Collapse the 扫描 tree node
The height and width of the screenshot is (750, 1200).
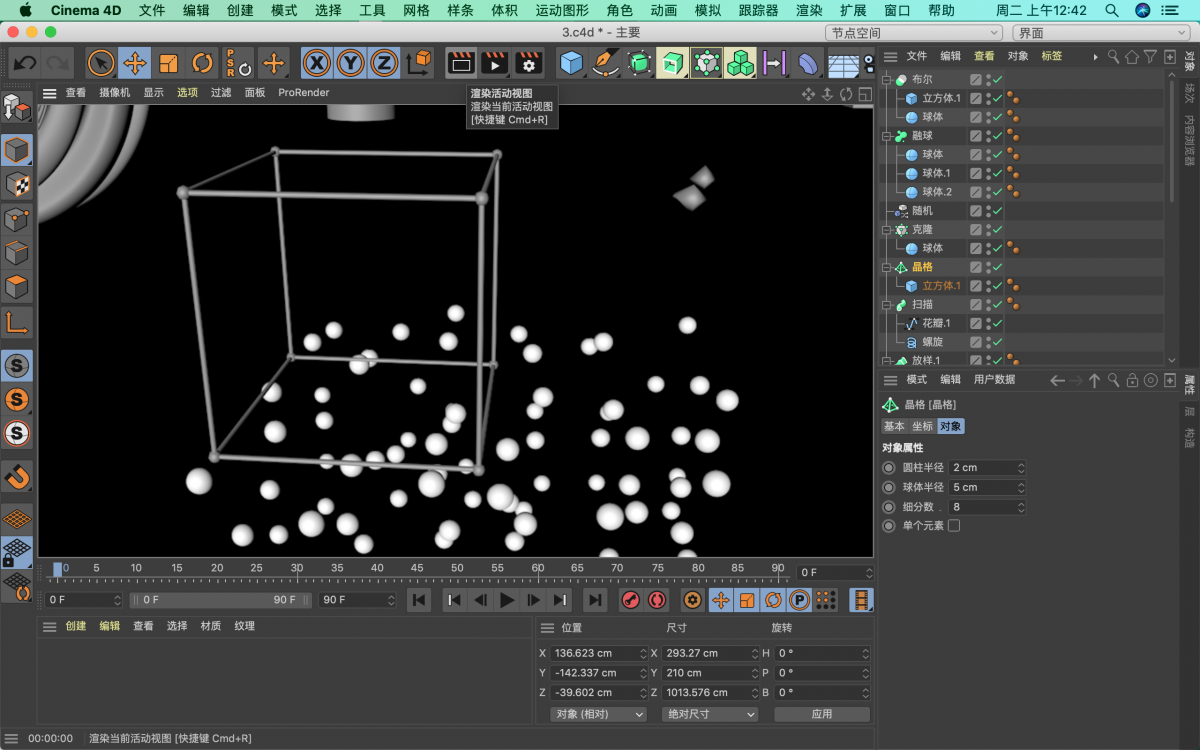pos(887,304)
